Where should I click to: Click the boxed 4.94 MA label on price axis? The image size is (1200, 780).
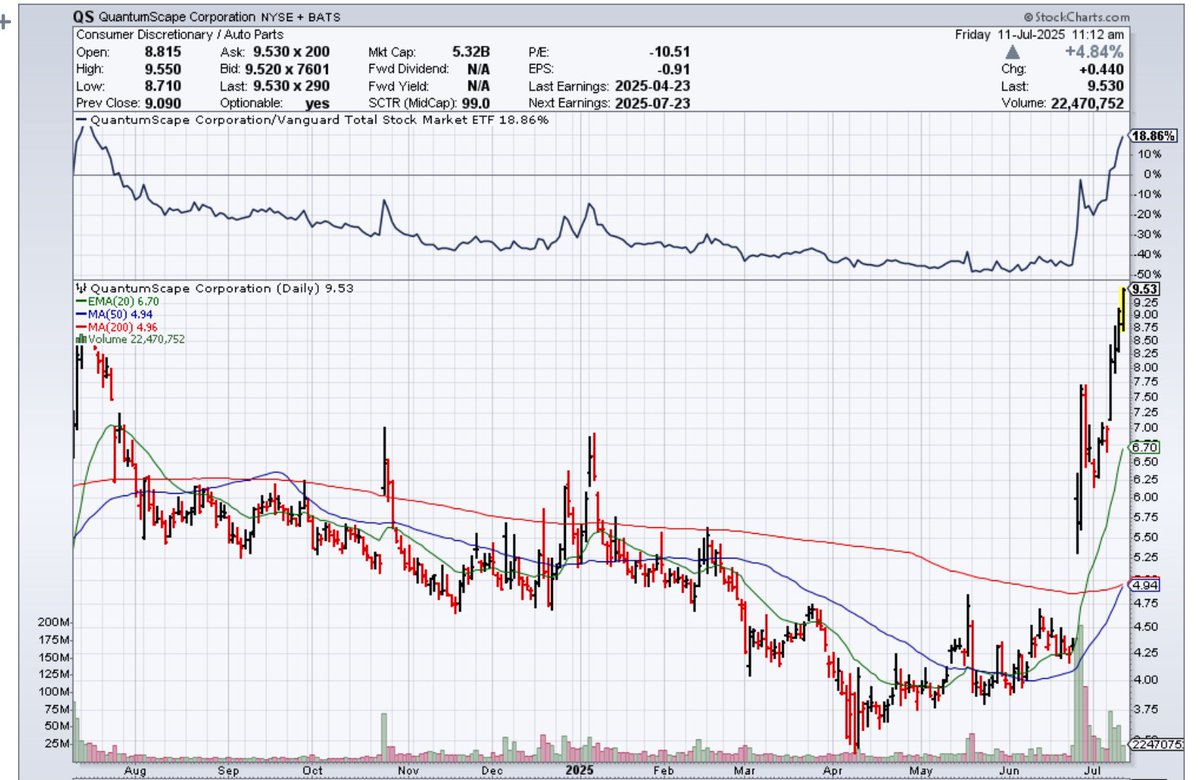coord(1144,584)
